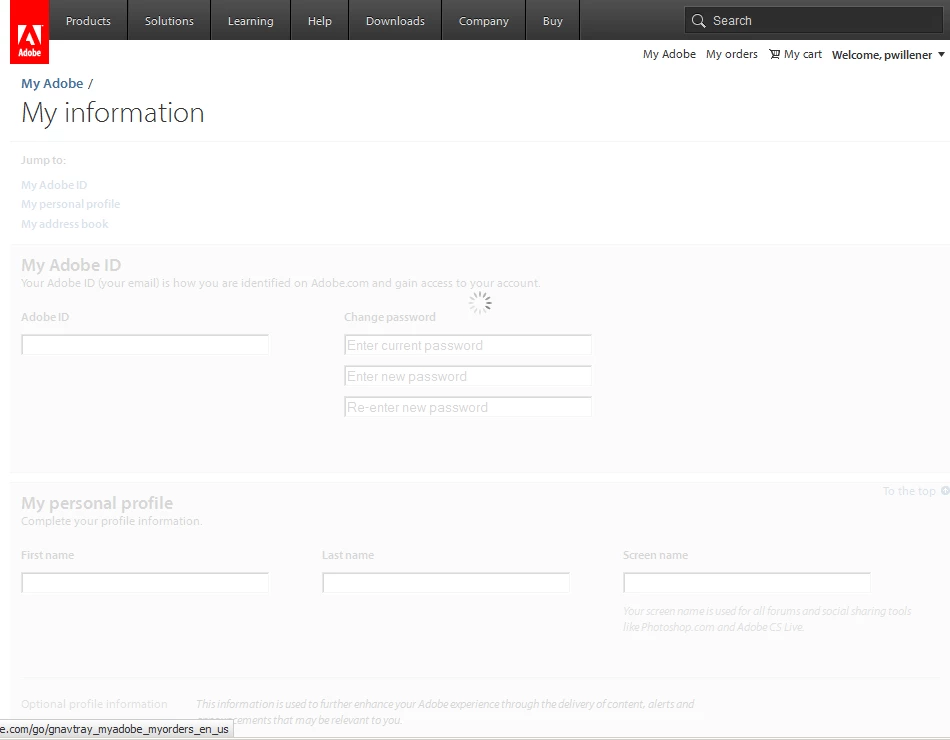The width and height of the screenshot is (950, 740).
Task: Click the My Adobe breadcrumb link
Action: [x=52, y=83]
